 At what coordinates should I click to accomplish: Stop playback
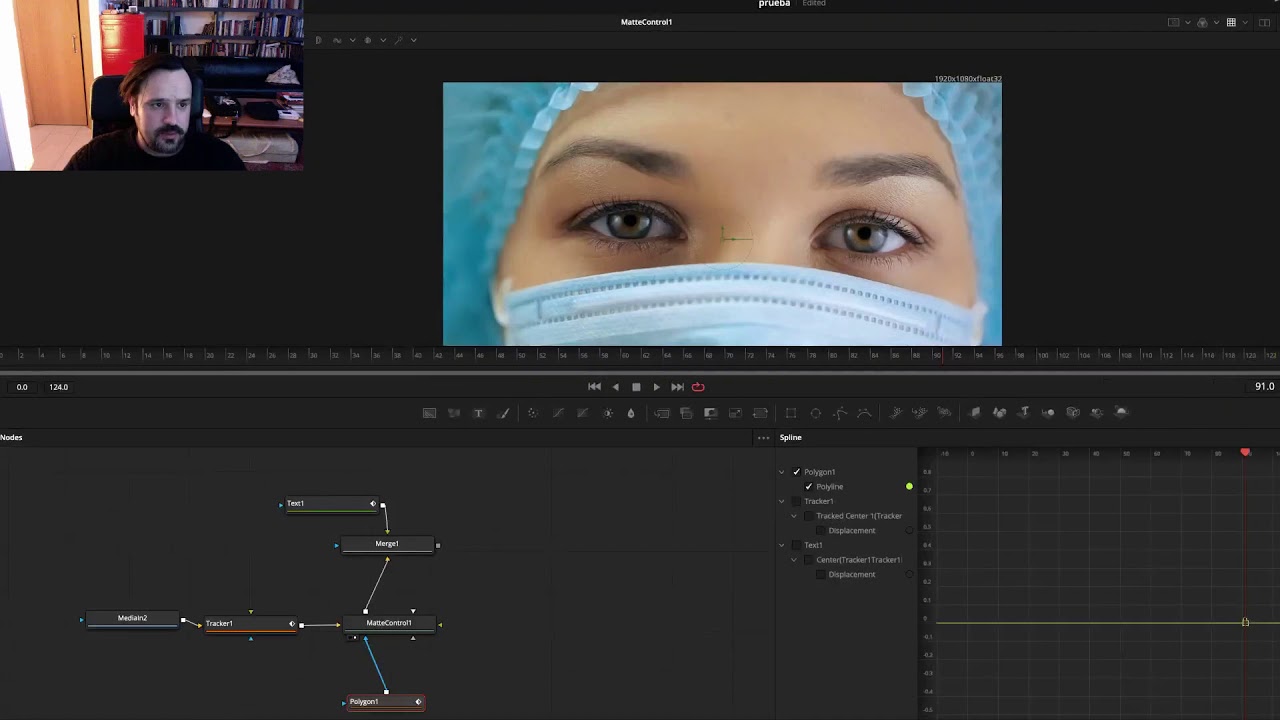point(636,387)
